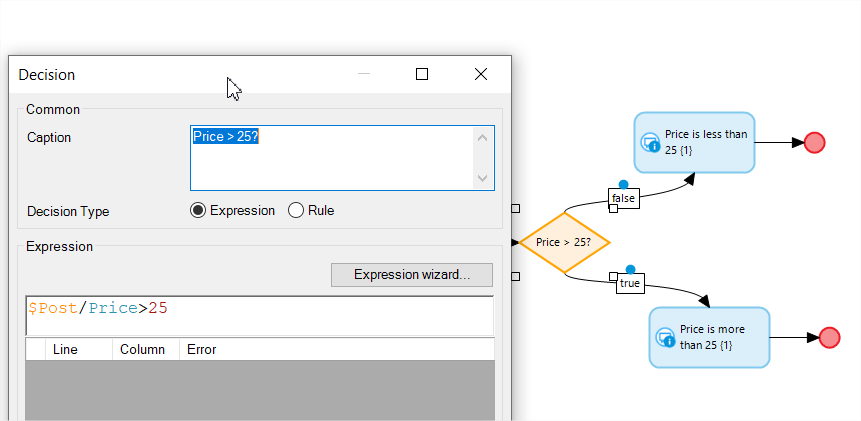
Task: Select the lower red end event
Action: coord(830,338)
